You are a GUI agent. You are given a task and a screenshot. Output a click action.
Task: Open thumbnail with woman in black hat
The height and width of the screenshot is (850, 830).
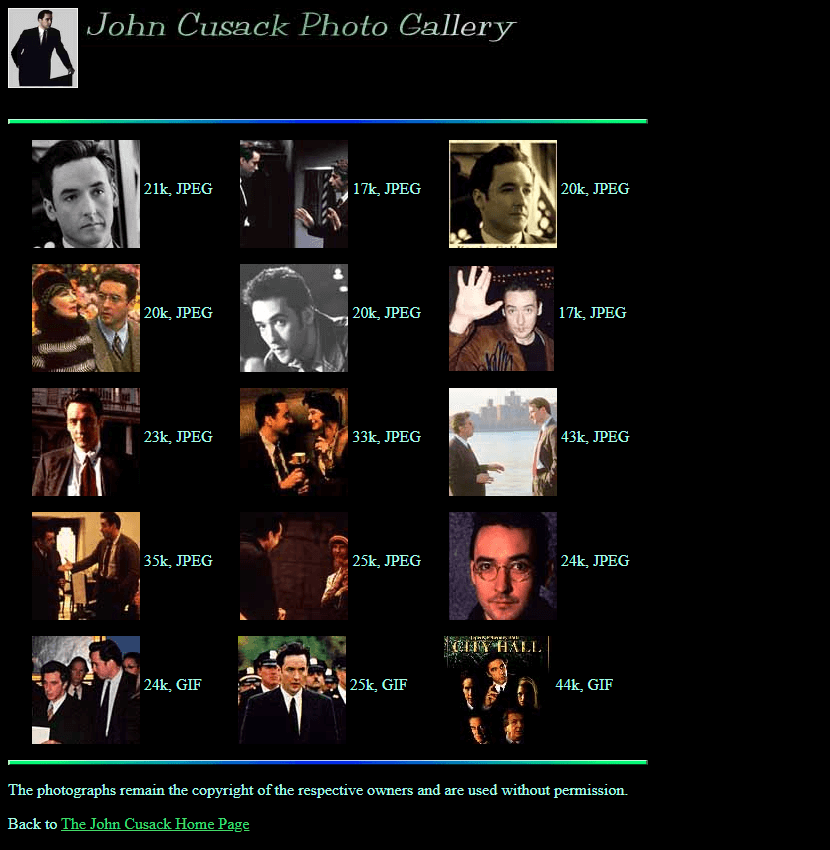pyautogui.click(x=86, y=318)
